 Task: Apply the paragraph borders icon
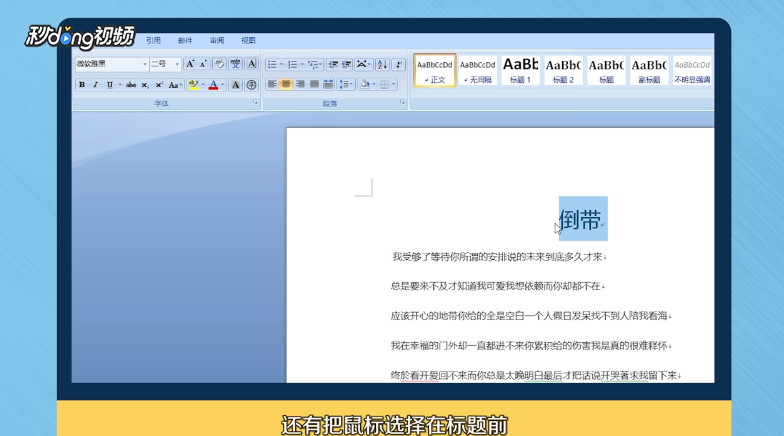[384, 84]
